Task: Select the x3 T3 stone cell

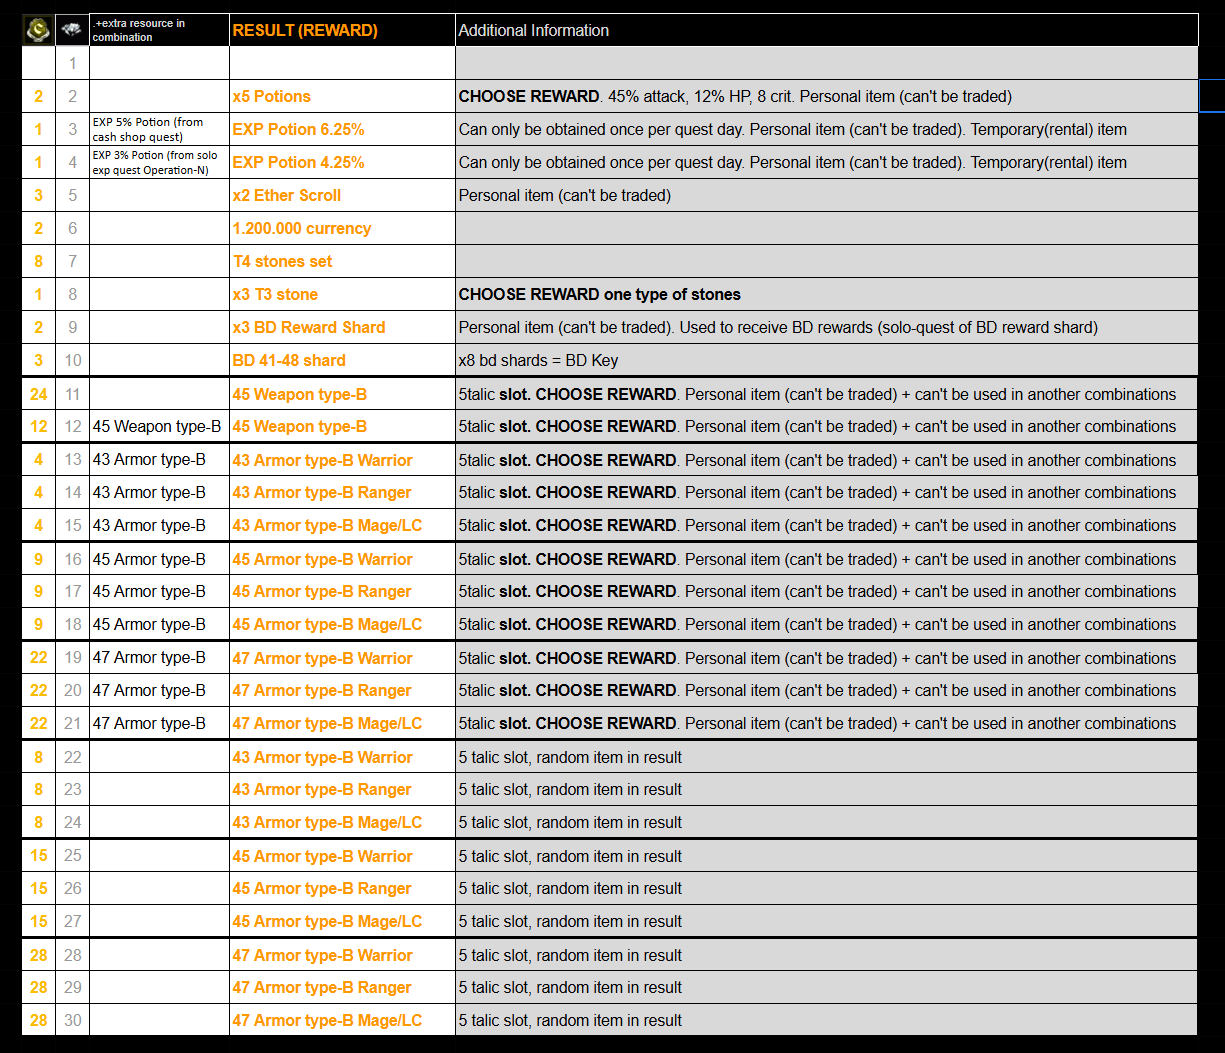Action: pos(275,294)
